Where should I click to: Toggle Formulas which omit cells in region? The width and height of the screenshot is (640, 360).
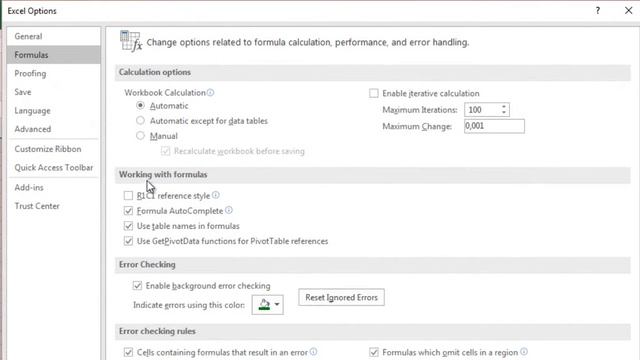click(373, 352)
